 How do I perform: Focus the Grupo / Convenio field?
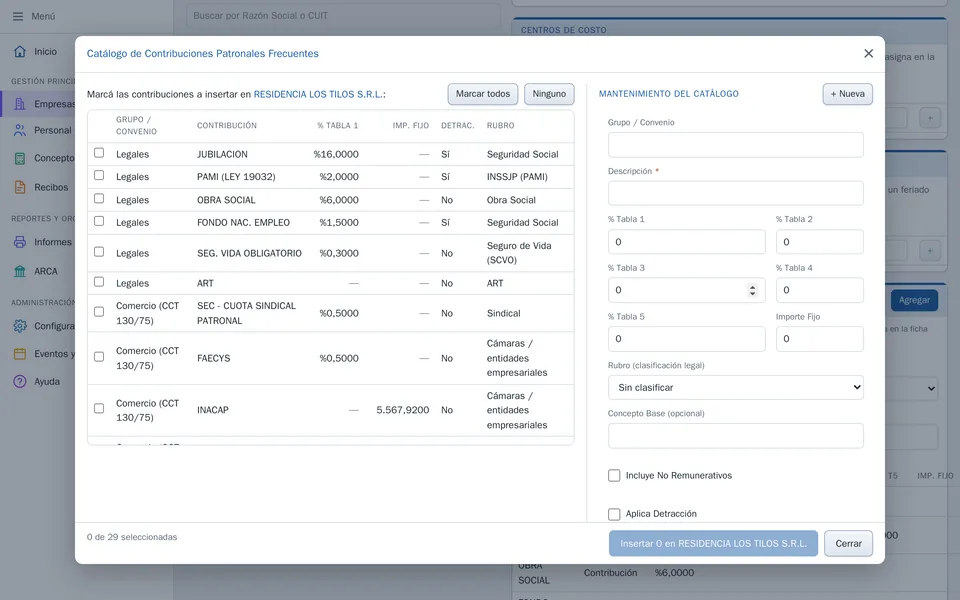pos(736,145)
